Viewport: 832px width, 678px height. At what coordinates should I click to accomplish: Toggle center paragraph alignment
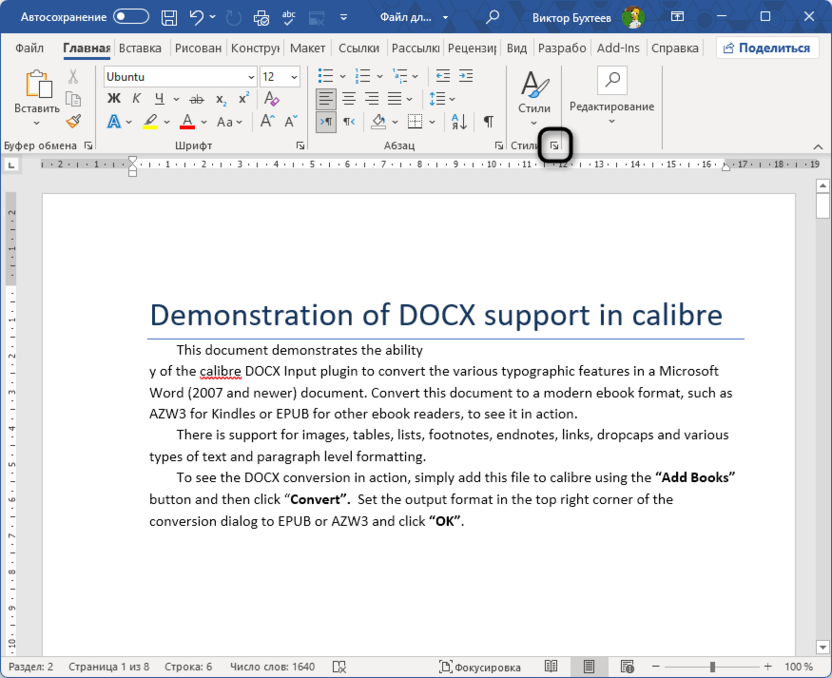click(347, 97)
